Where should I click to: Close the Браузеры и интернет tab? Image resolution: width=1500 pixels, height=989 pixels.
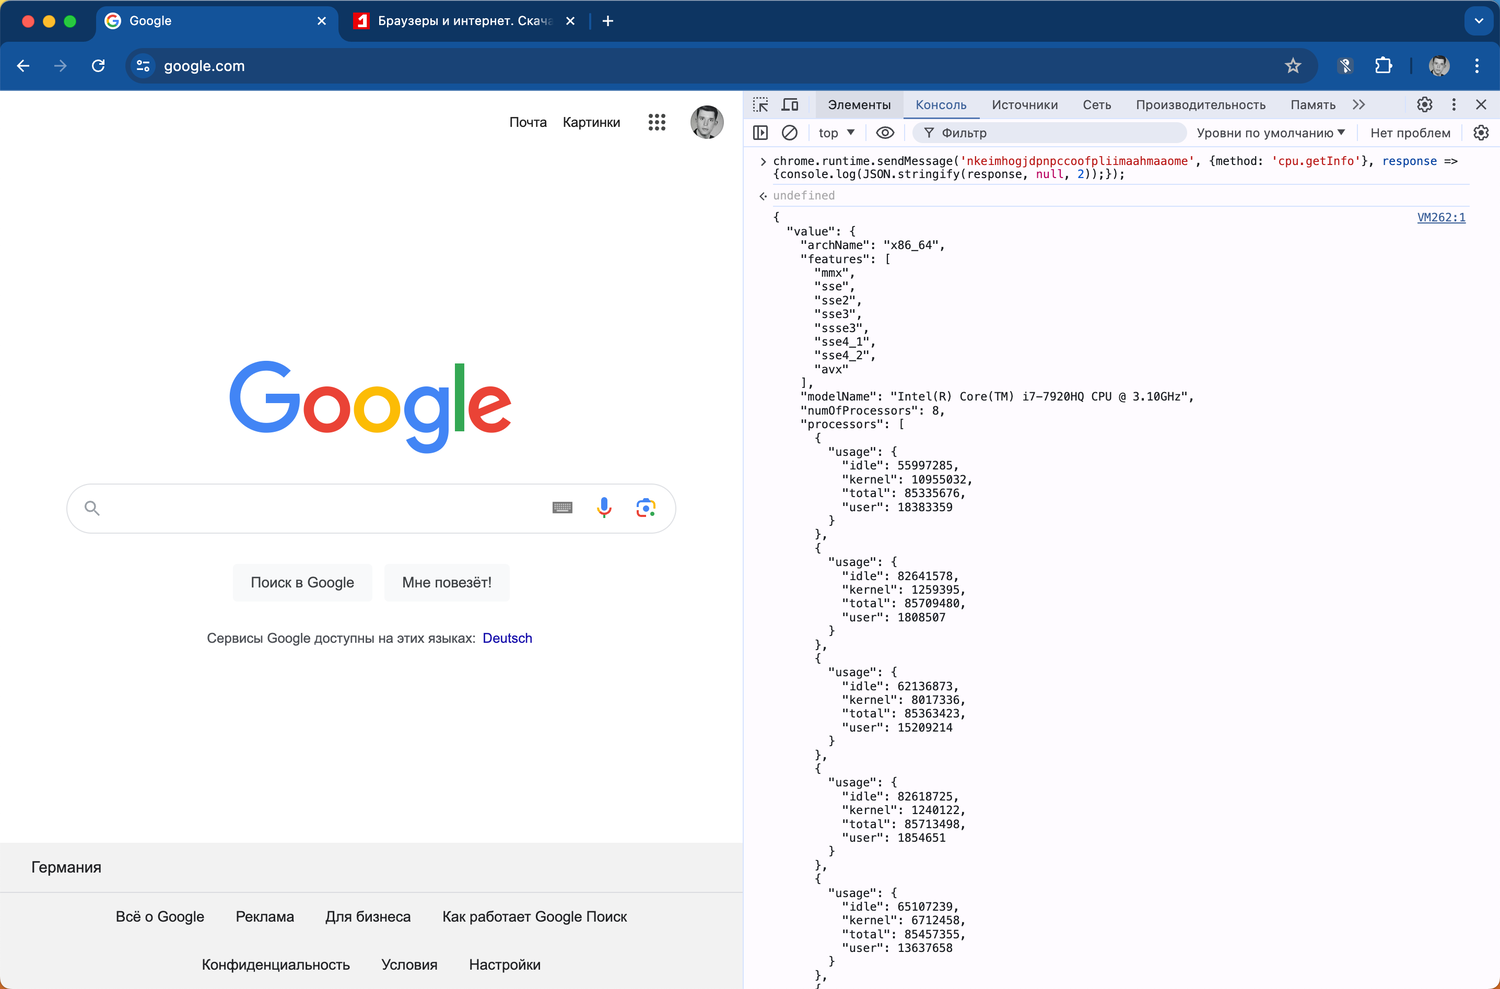pyautogui.click(x=570, y=21)
